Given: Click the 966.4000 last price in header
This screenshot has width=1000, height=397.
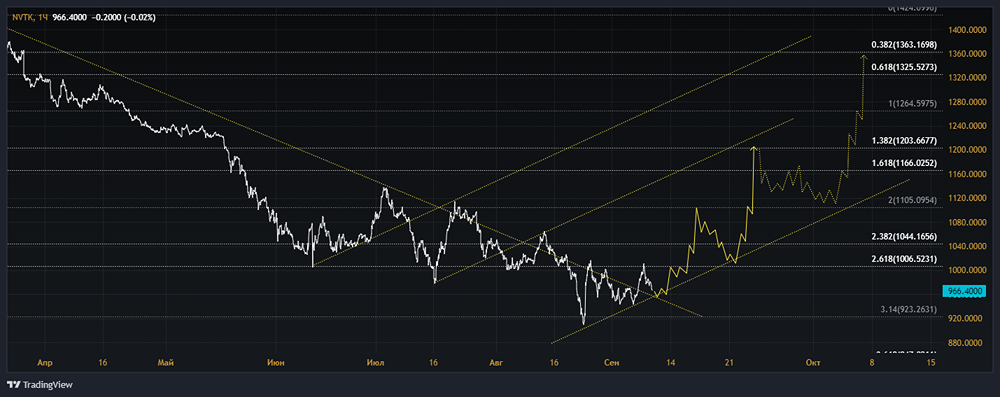Looking at the screenshot, I should coord(70,18).
